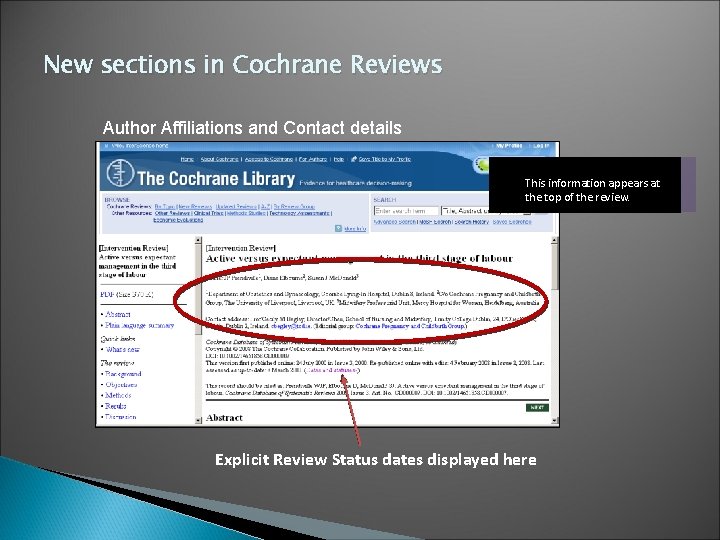Open Cochrane Pregnancy and Childbirth Group link
Viewport: 720px width, 540px height.
point(411,326)
